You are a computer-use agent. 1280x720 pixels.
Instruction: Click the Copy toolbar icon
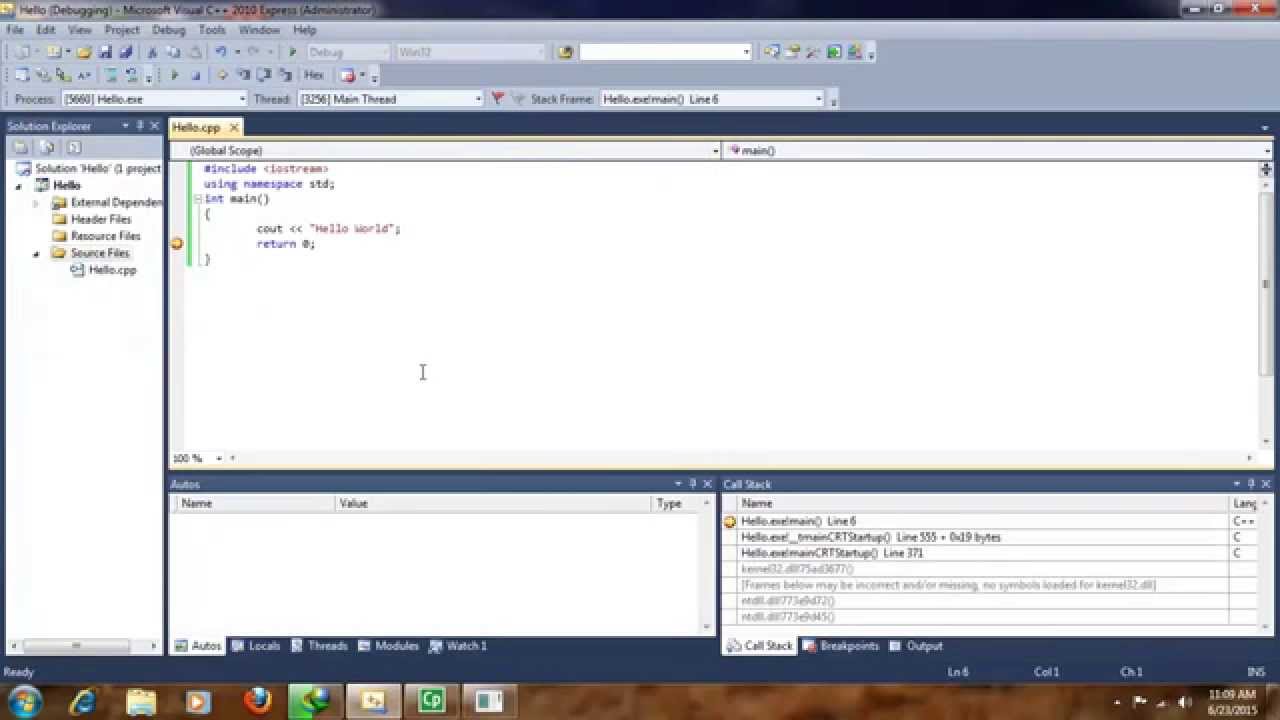[173, 52]
